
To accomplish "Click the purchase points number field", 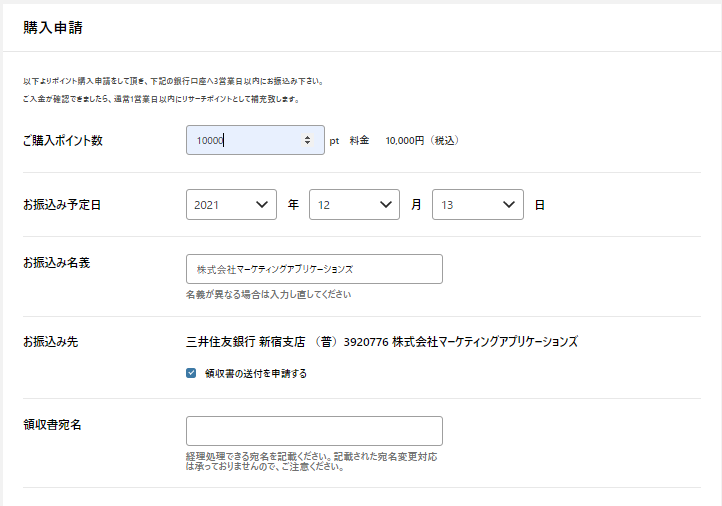I will point(255,140).
